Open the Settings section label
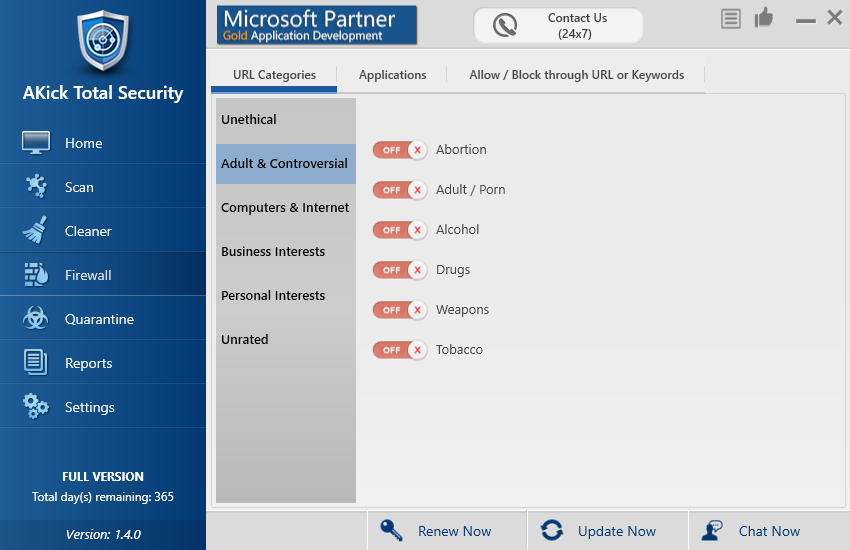The image size is (850, 550). [x=89, y=407]
